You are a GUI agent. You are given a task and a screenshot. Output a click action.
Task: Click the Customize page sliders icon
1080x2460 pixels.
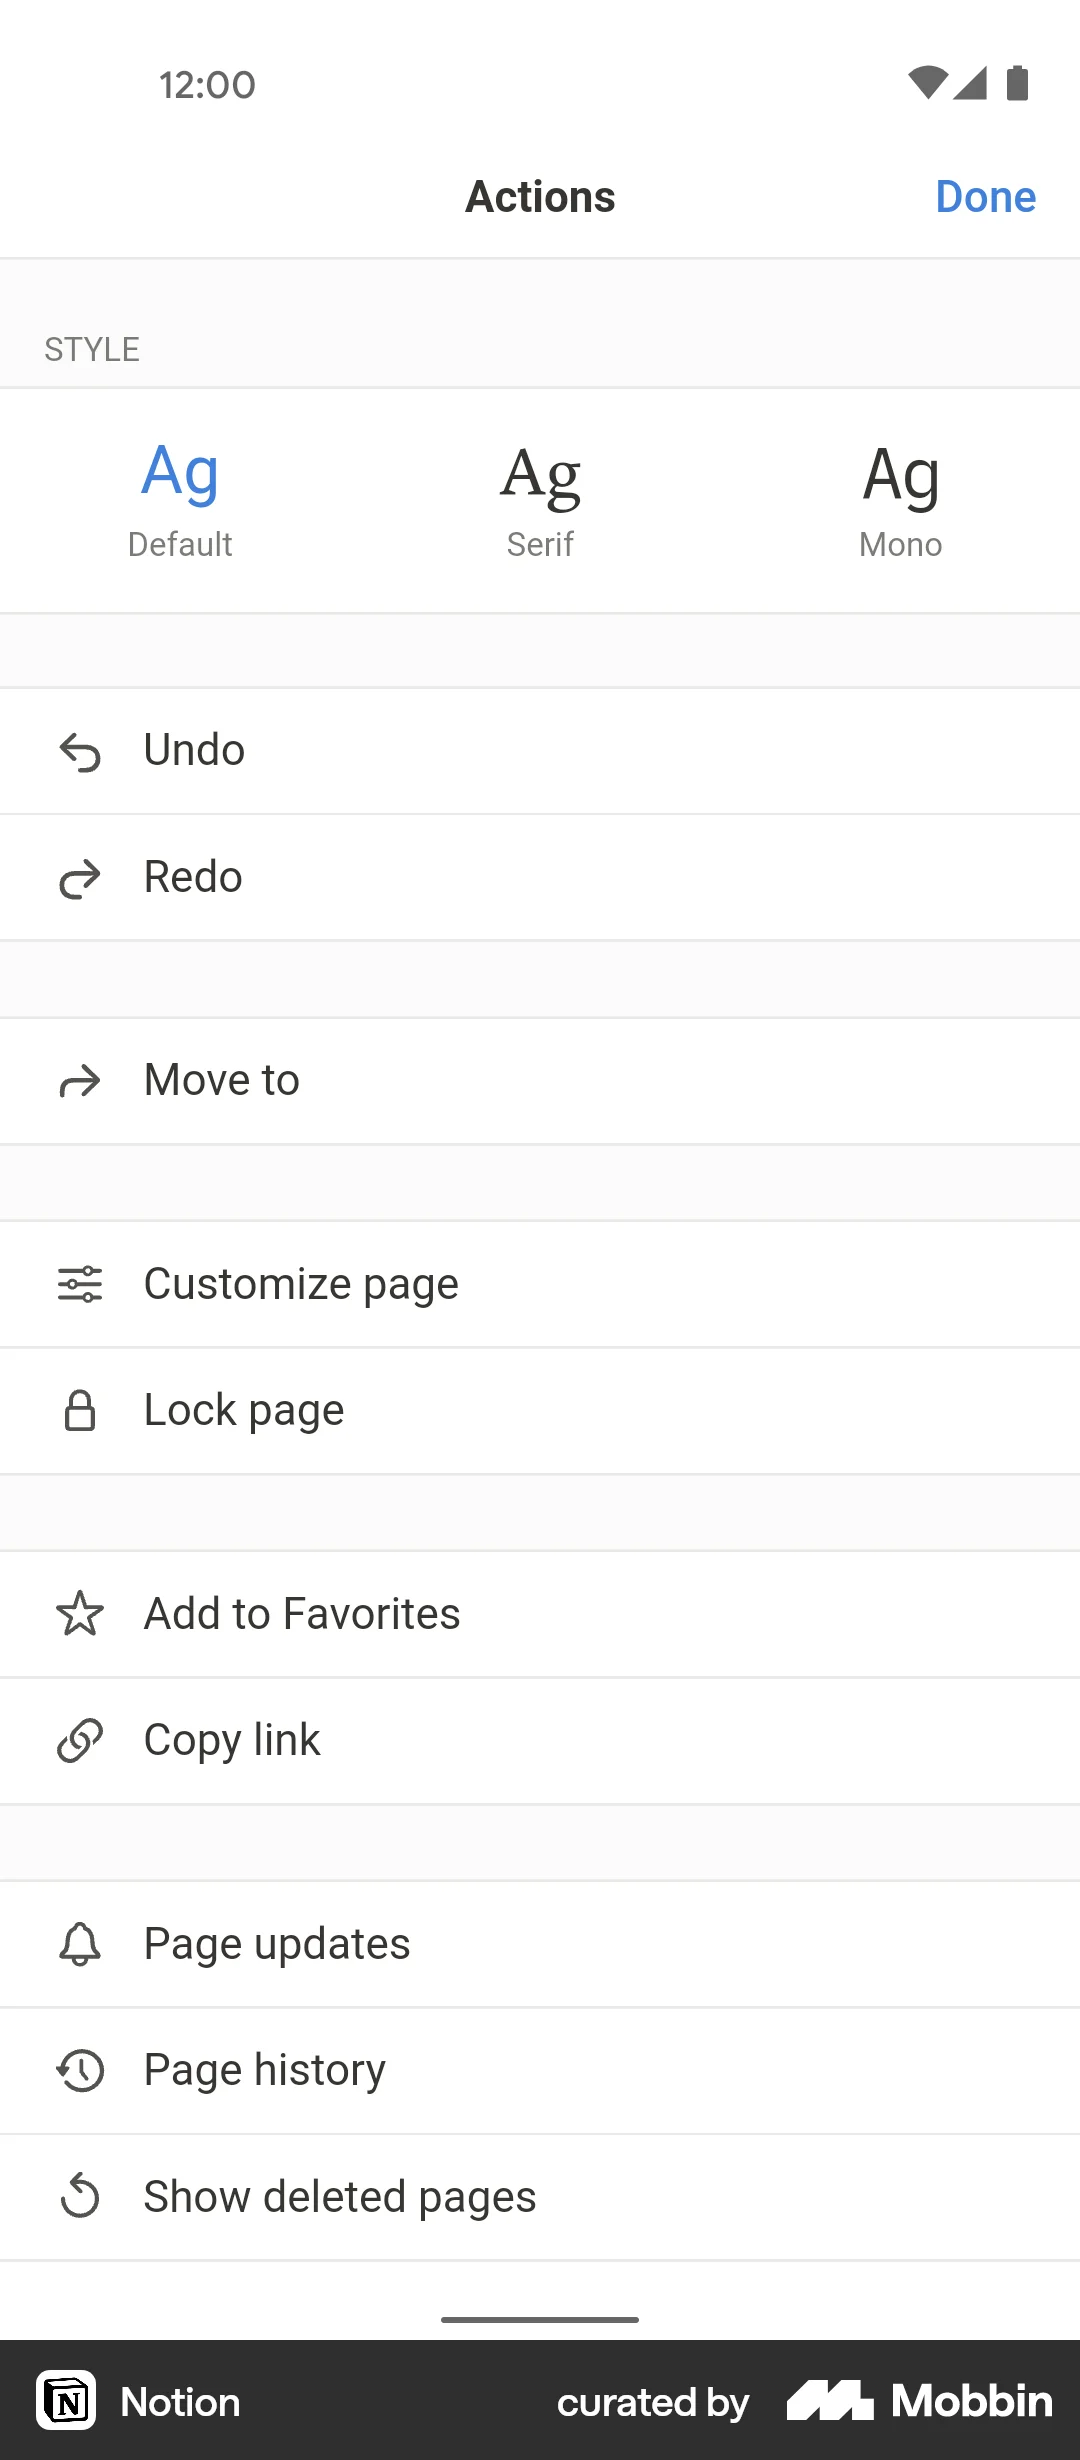point(80,1283)
